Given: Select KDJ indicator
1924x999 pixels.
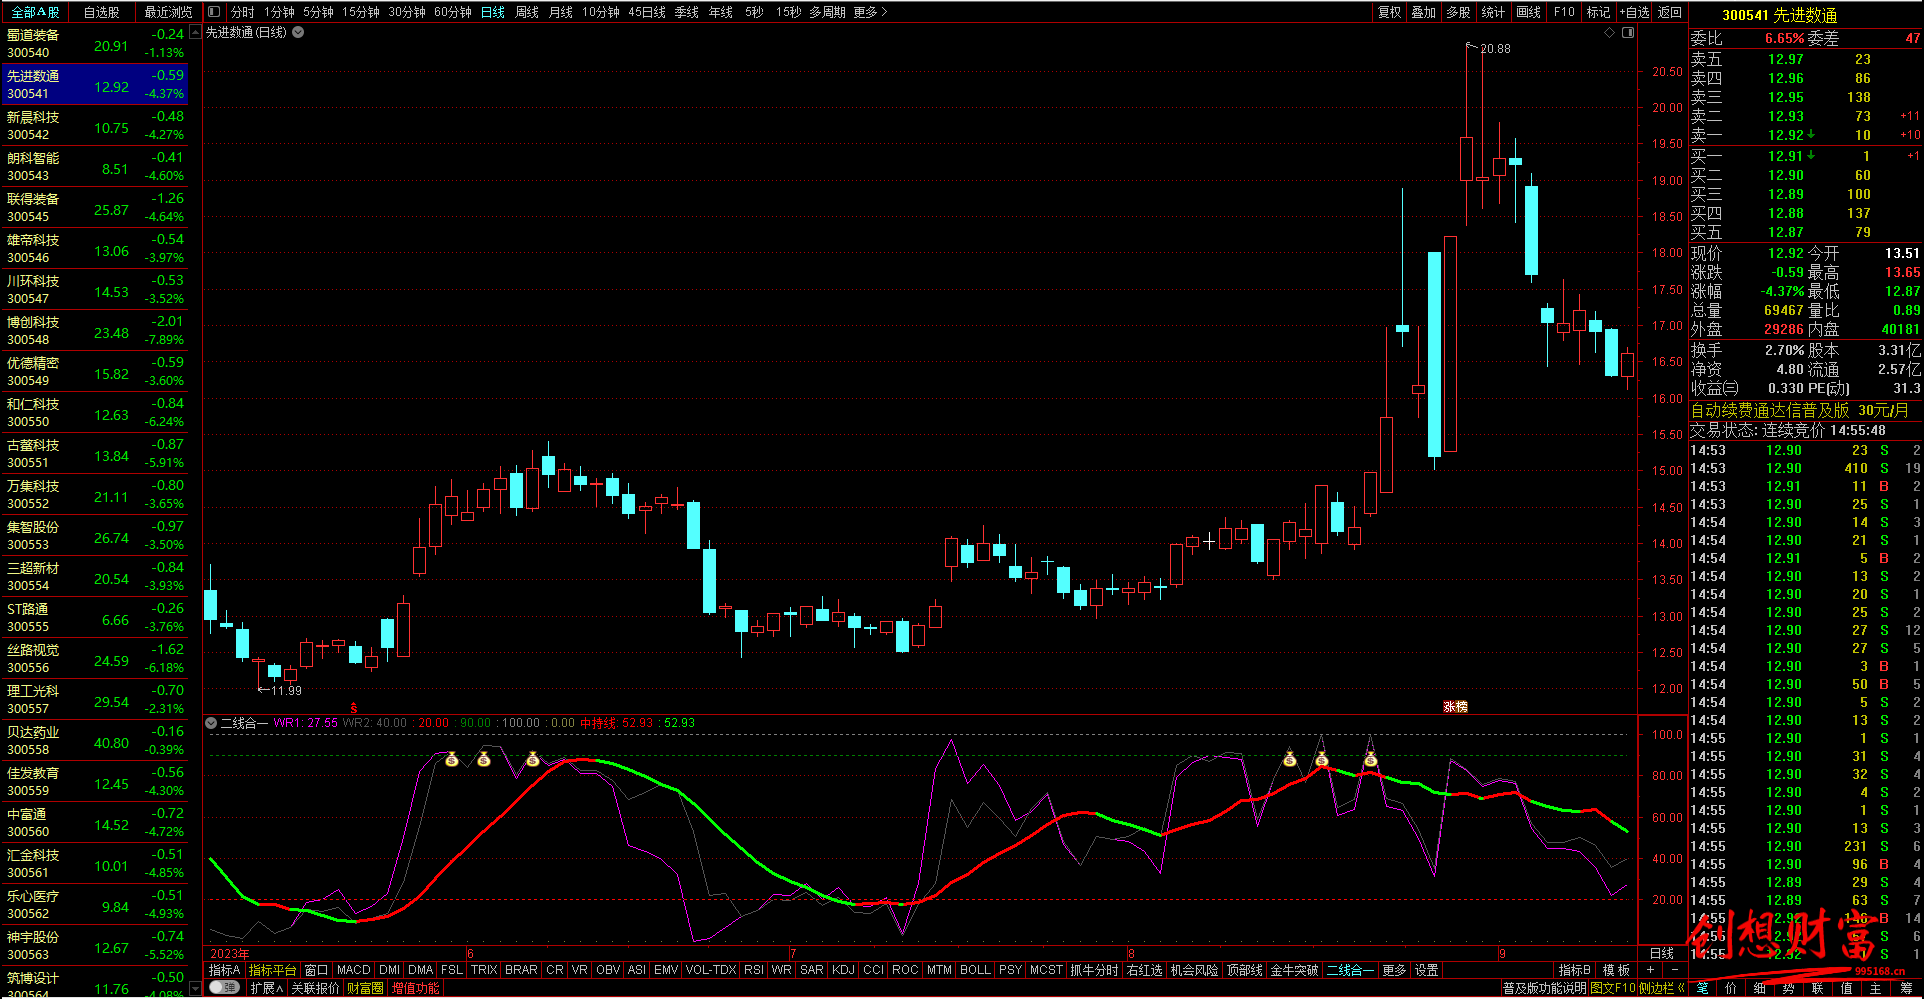Looking at the screenshot, I should point(843,970).
